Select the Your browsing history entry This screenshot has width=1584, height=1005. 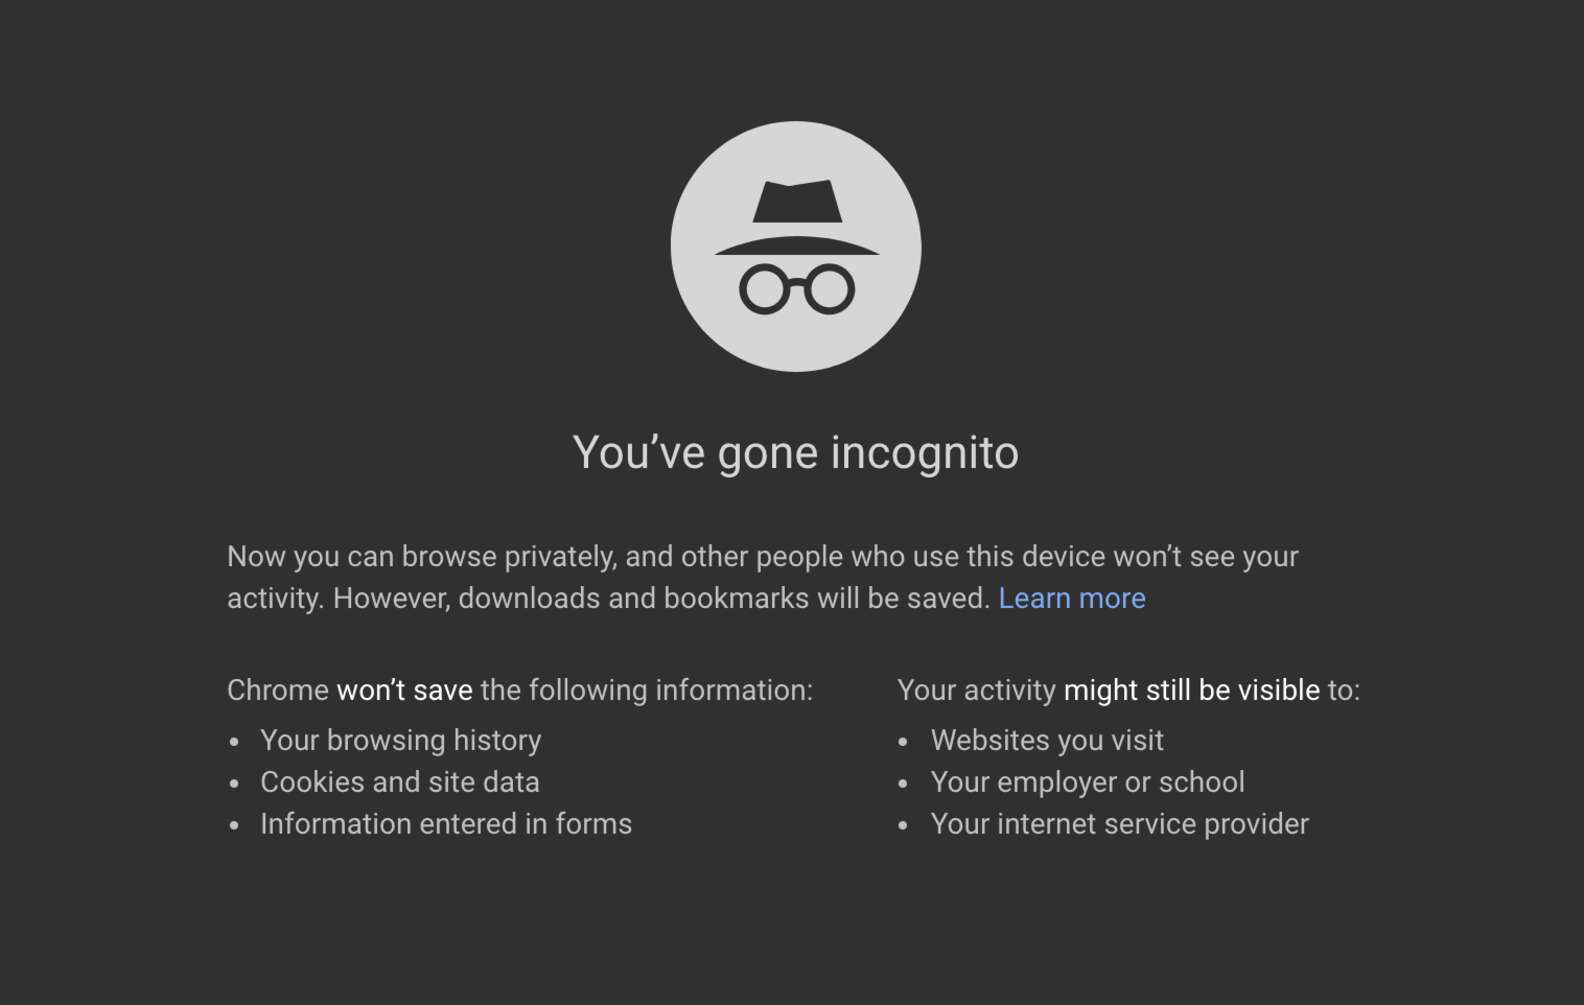pyautogui.click(x=400, y=741)
